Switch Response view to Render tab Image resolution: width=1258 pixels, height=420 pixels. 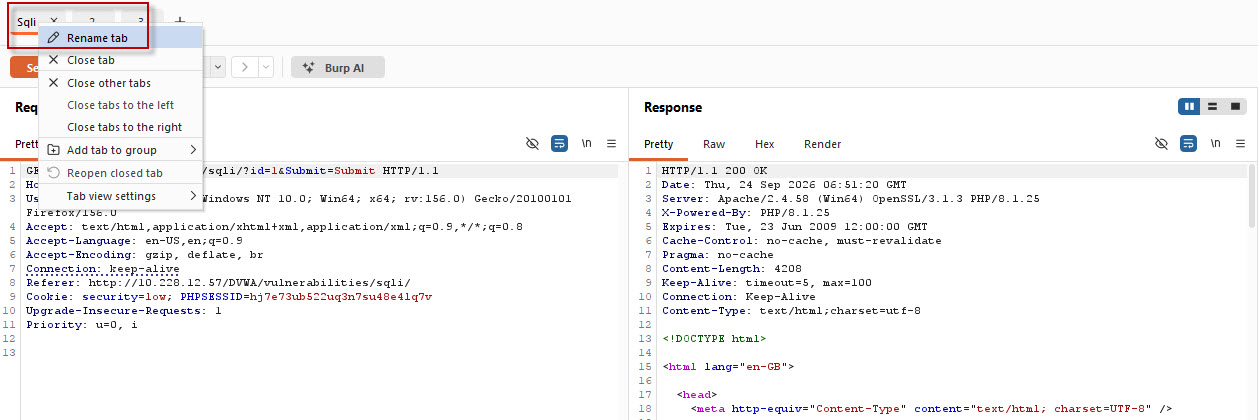(x=823, y=144)
